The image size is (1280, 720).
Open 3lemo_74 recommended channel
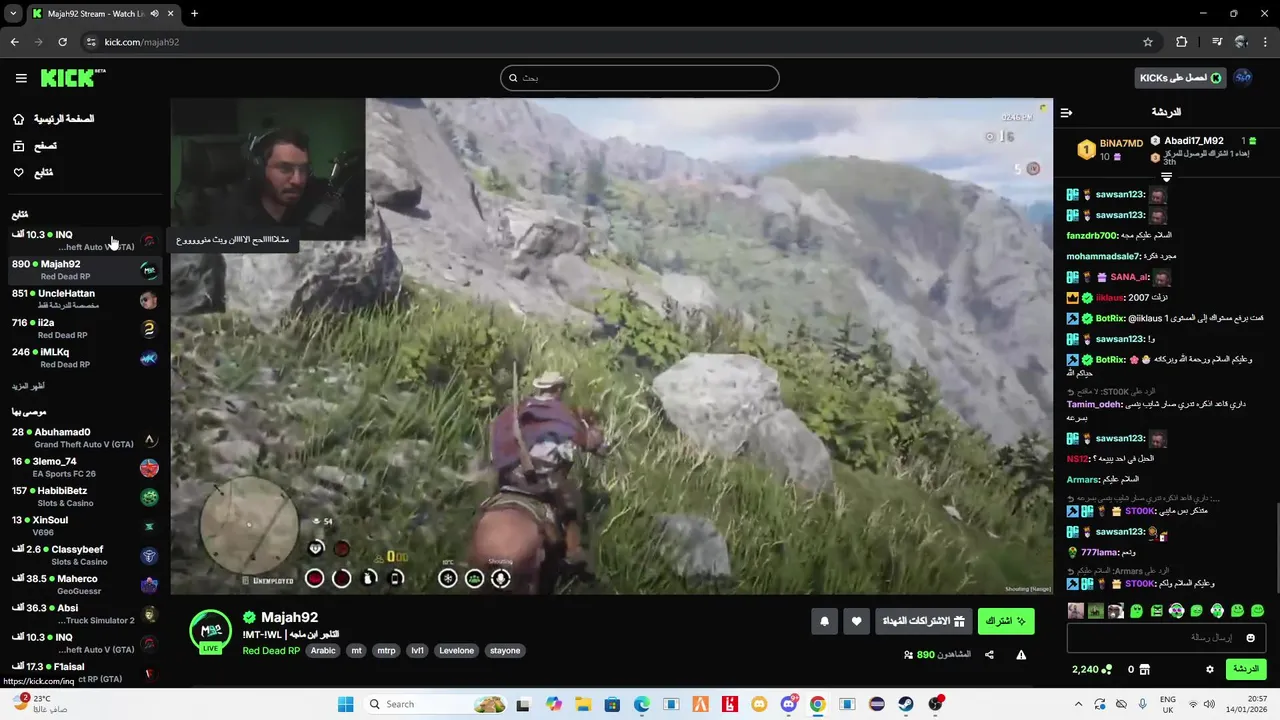[x=84, y=467]
